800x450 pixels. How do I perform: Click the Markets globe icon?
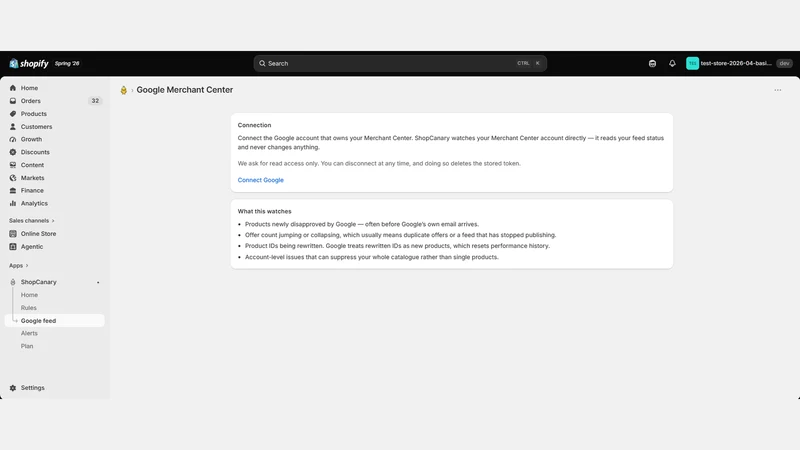pos(13,178)
